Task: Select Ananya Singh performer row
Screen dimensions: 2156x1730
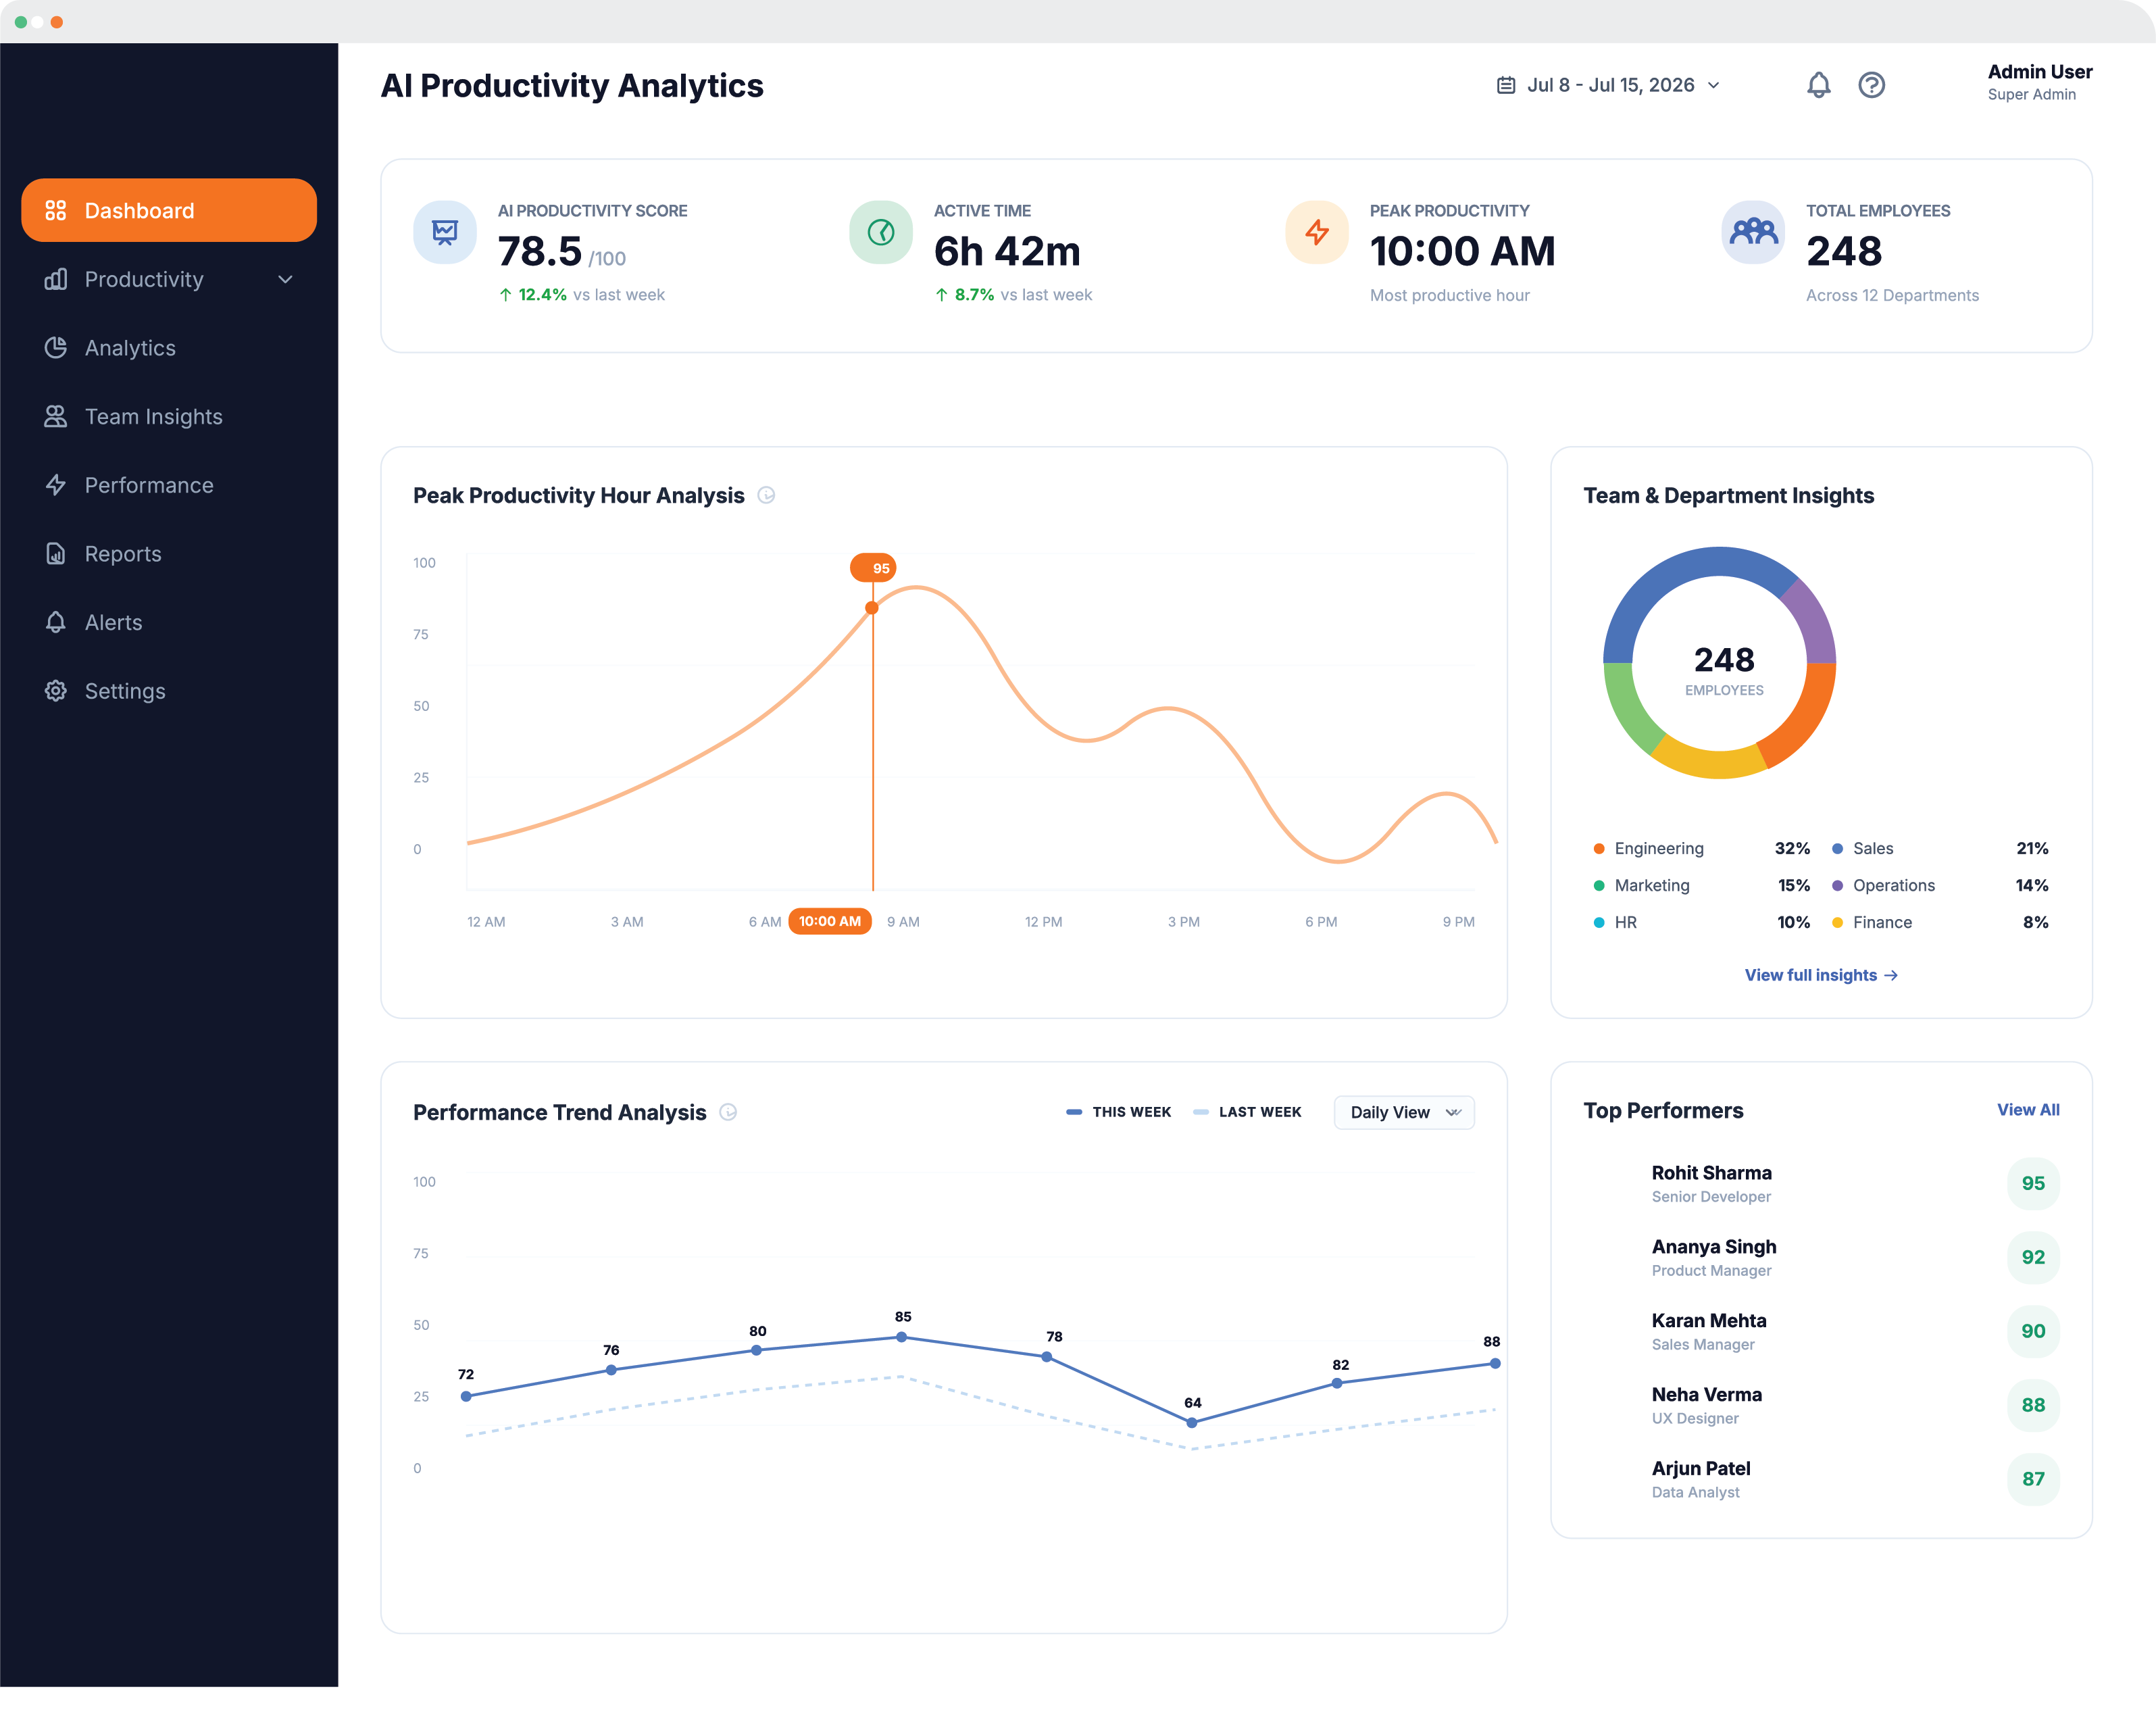Action: (1821, 1258)
